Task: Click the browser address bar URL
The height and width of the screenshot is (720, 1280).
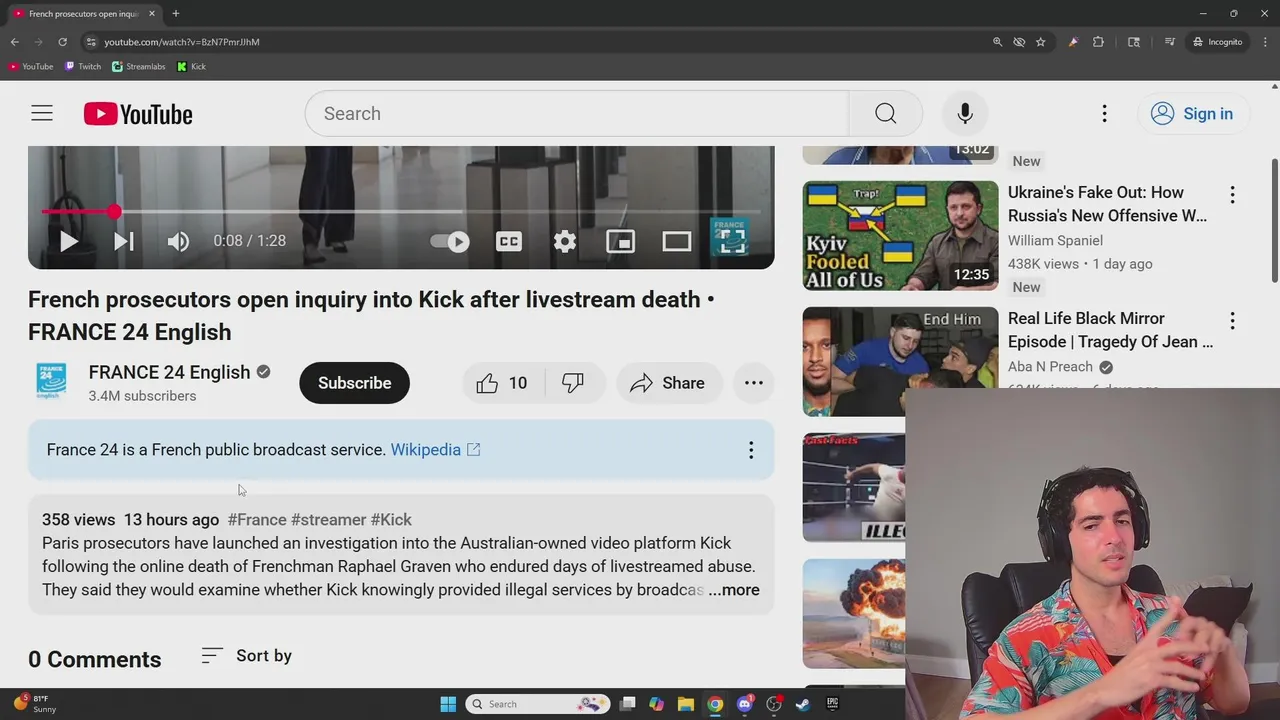Action: click(x=182, y=42)
